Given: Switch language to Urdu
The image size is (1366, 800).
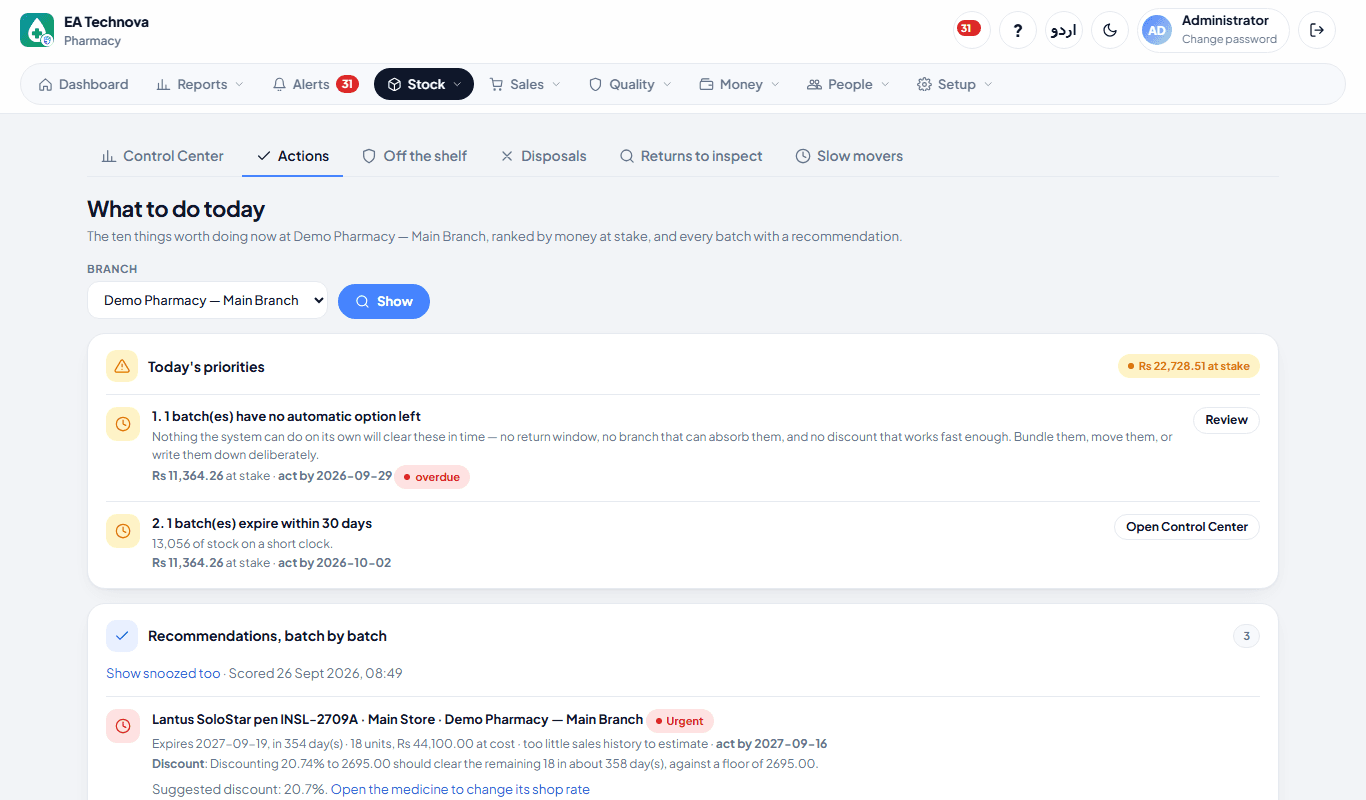Looking at the screenshot, I should click(x=1064, y=30).
